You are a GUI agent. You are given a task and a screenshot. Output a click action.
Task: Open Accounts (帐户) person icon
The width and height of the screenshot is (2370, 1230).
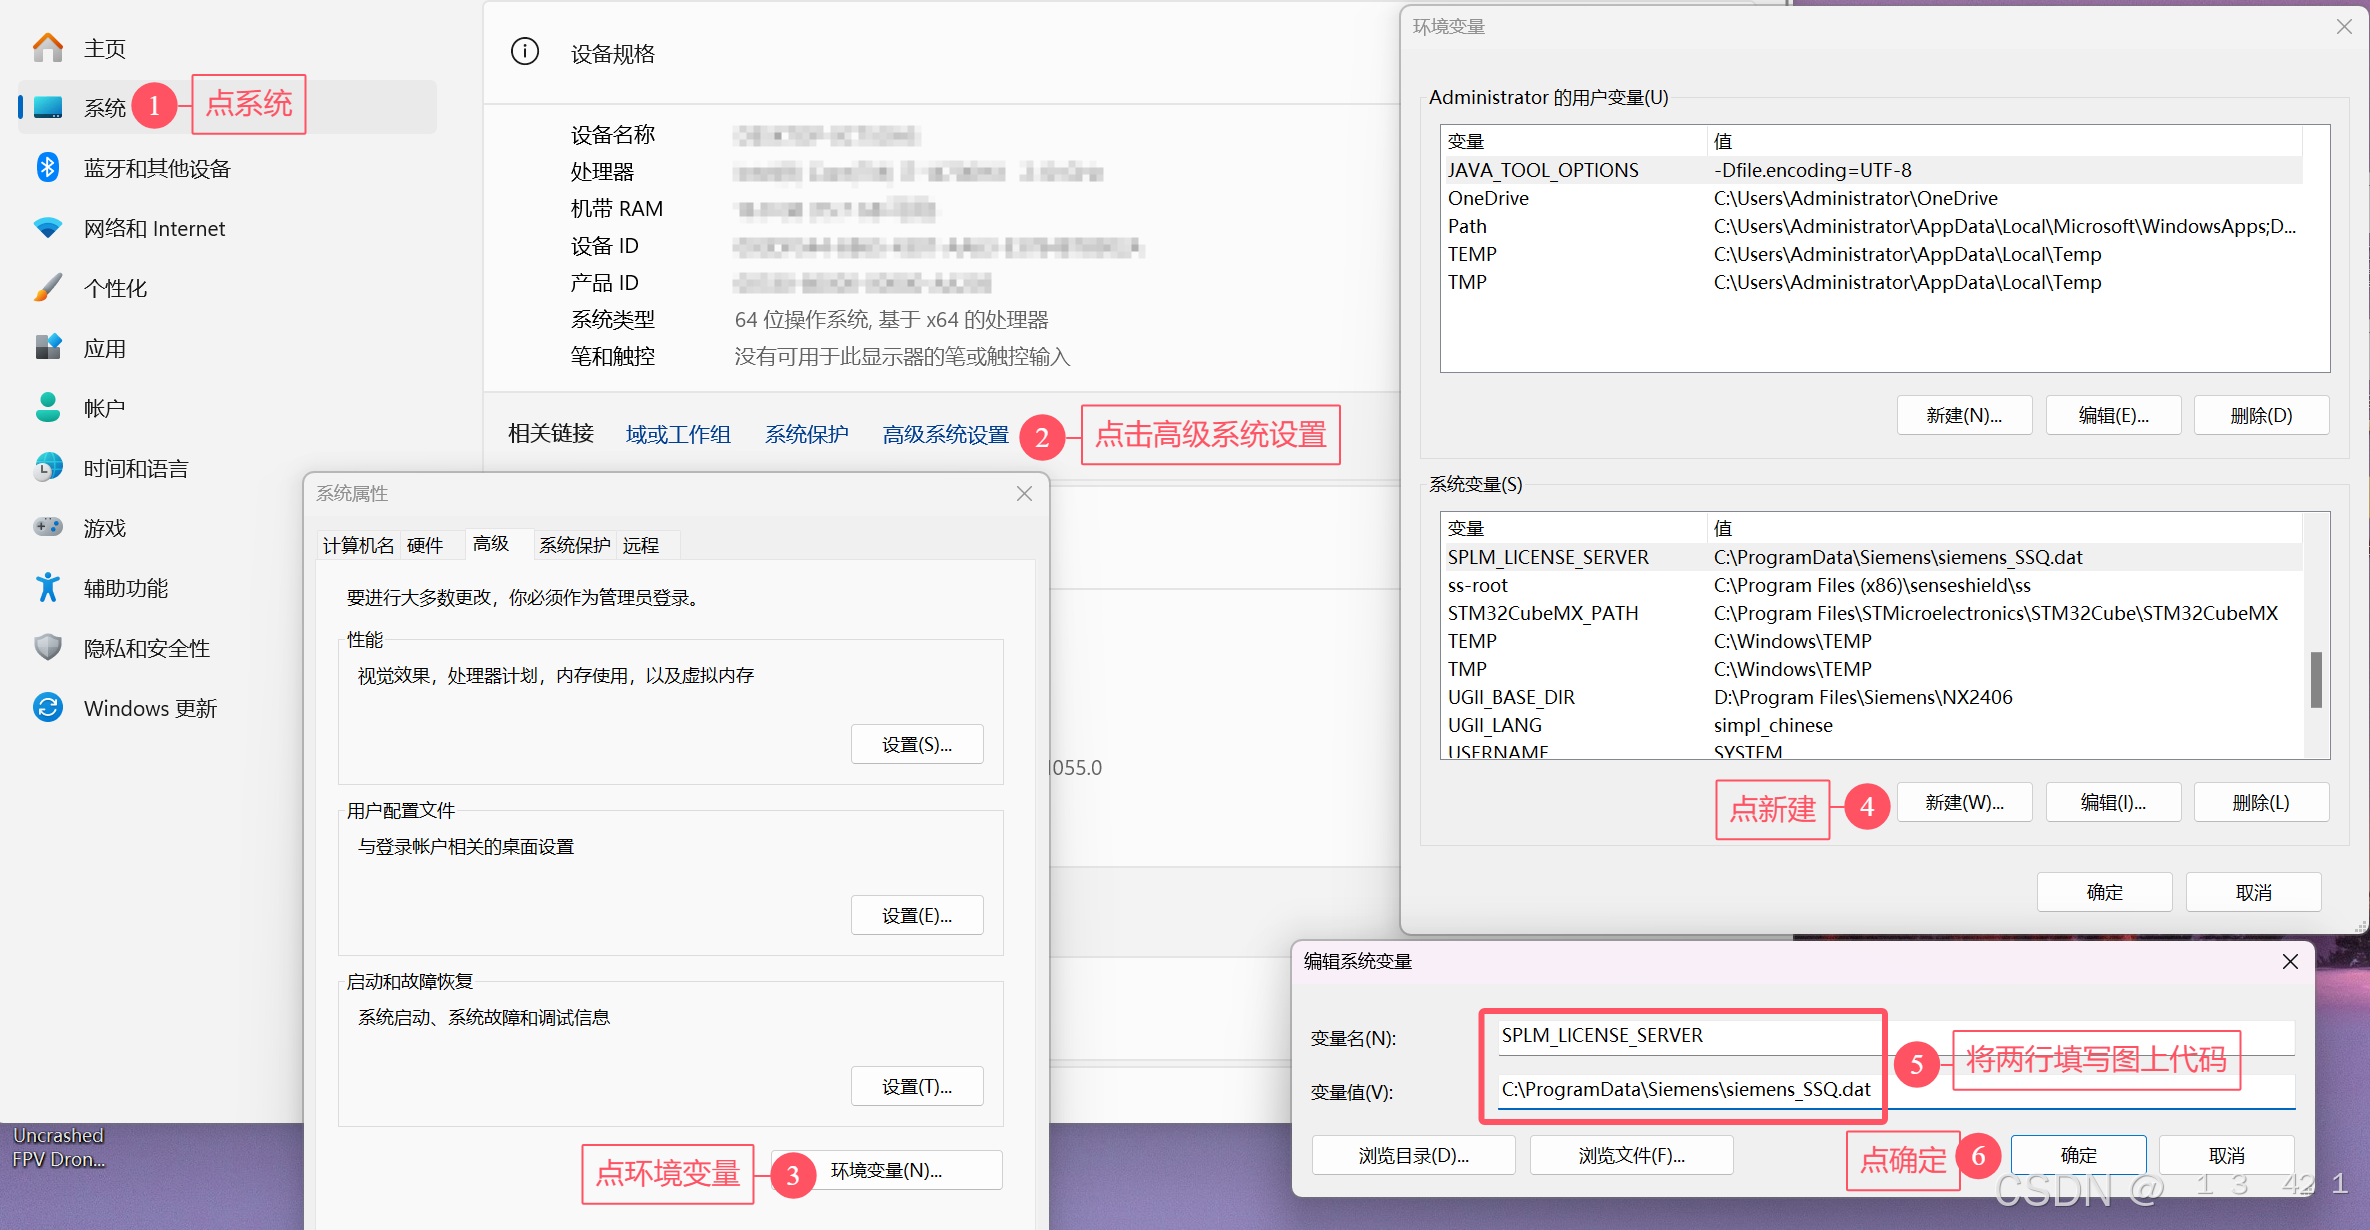tap(47, 408)
